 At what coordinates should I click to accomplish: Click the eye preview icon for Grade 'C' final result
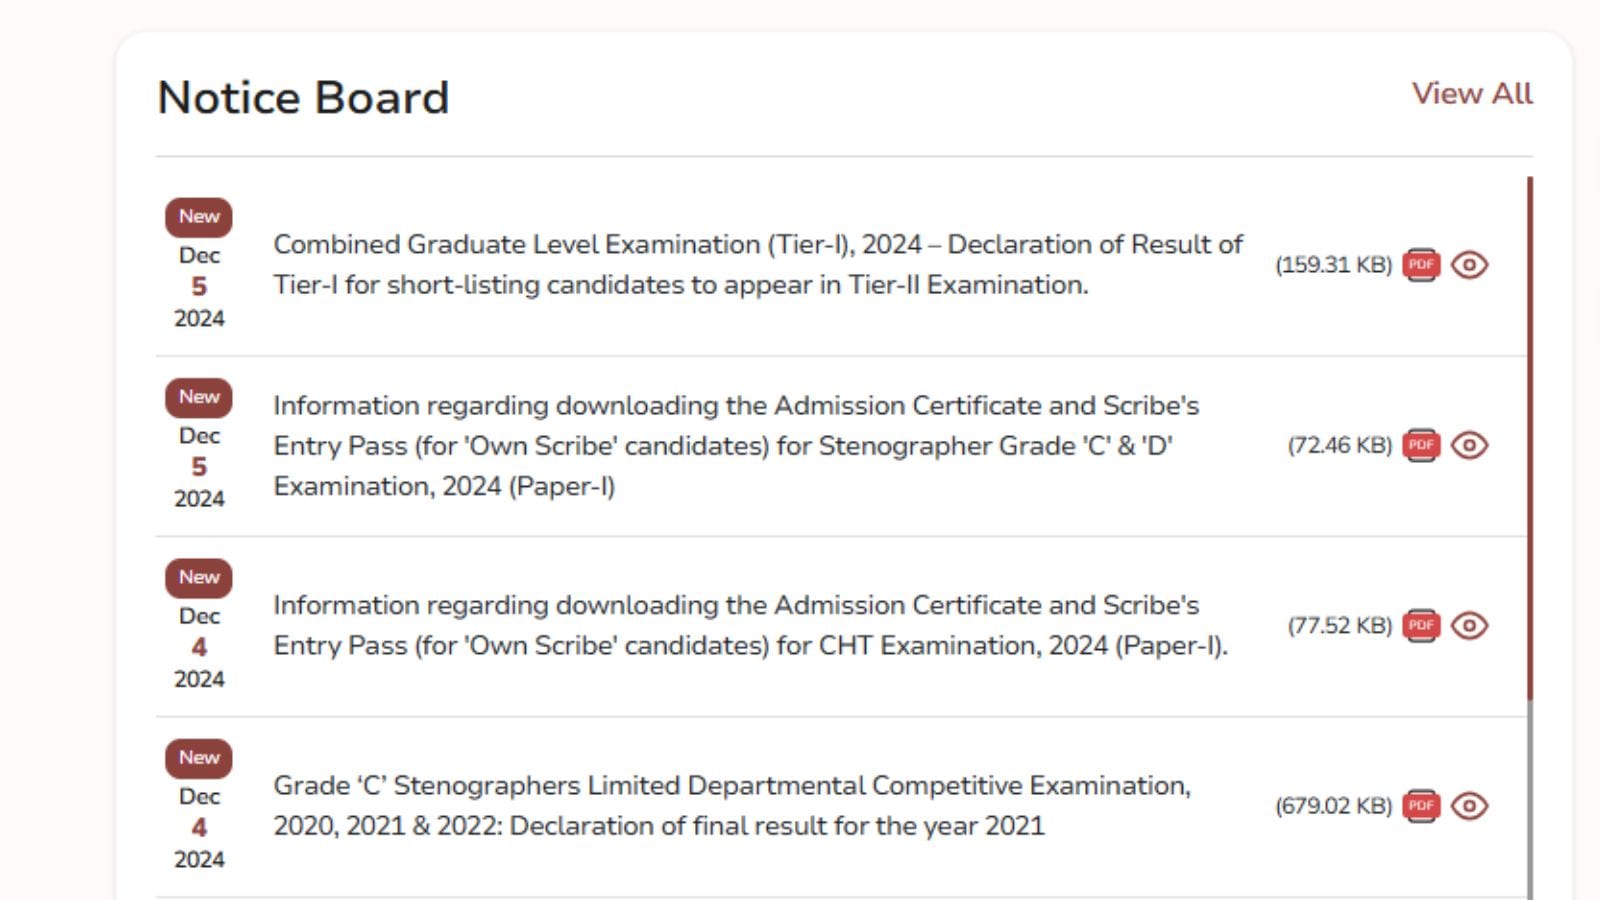tap(1468, 806)
